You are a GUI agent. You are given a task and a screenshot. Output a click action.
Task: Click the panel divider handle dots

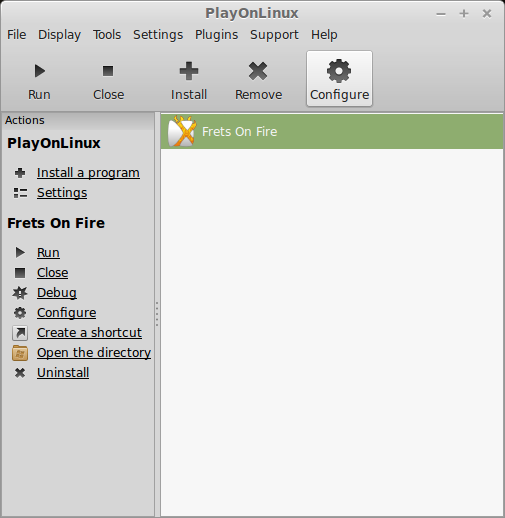157,314
